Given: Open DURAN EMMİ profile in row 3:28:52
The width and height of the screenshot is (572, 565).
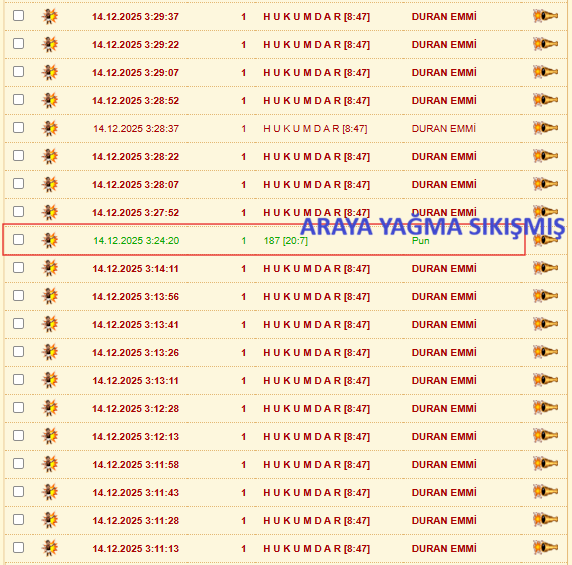Looking at the screenshot, I should coord(444,100).
